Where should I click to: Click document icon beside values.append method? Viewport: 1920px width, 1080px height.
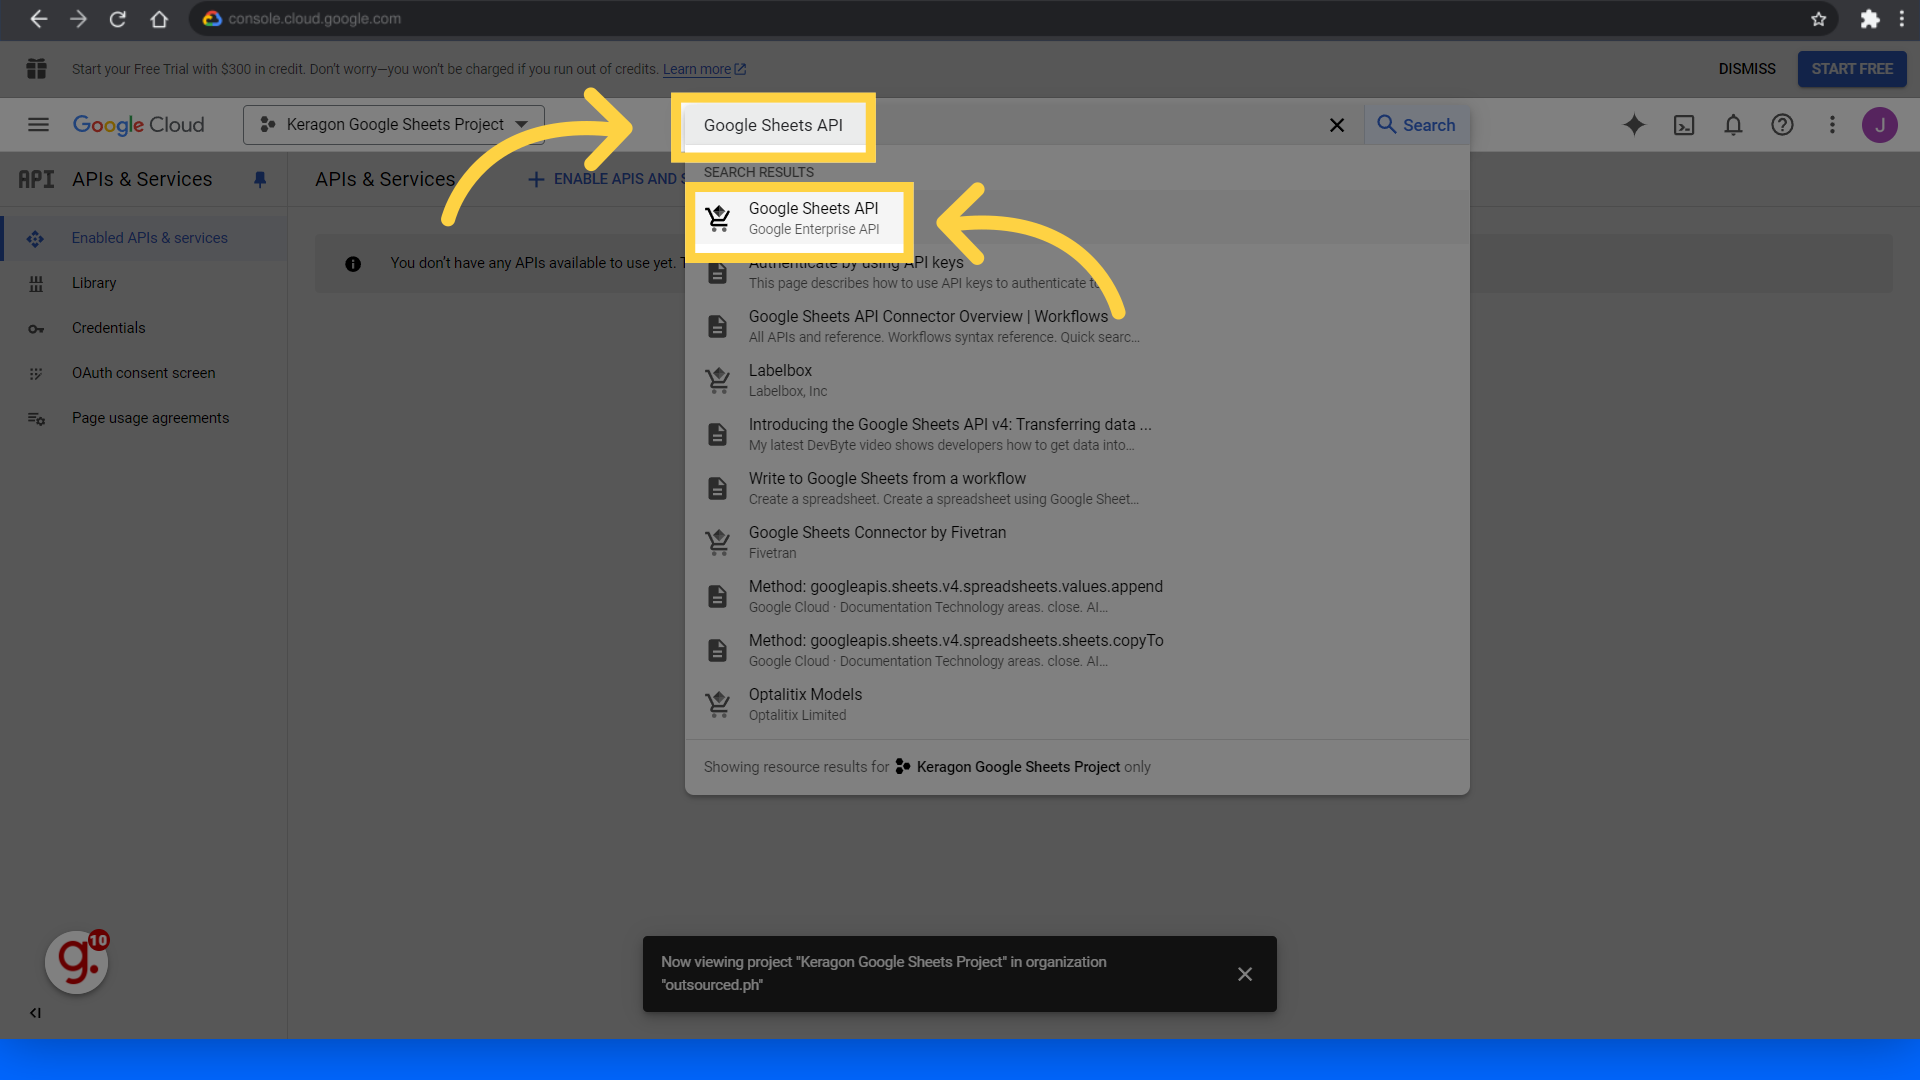[x=718, y=596]
